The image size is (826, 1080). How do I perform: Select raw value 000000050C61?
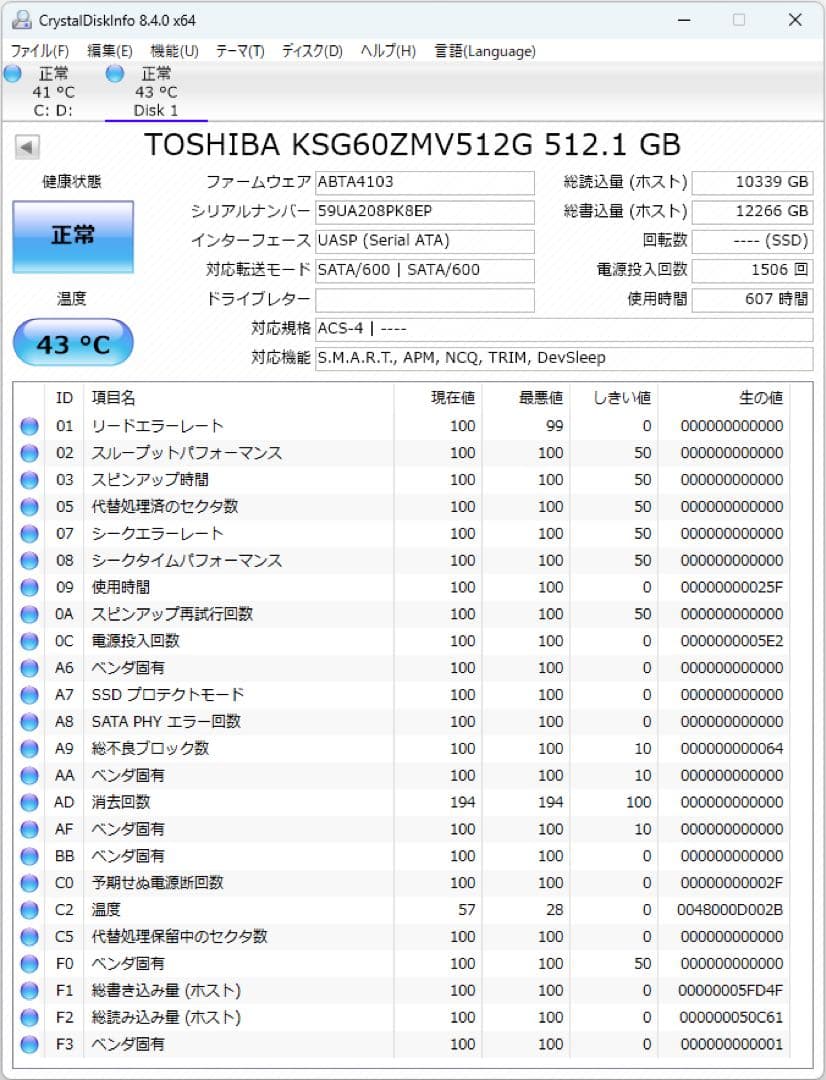[x=732, y=1017]
